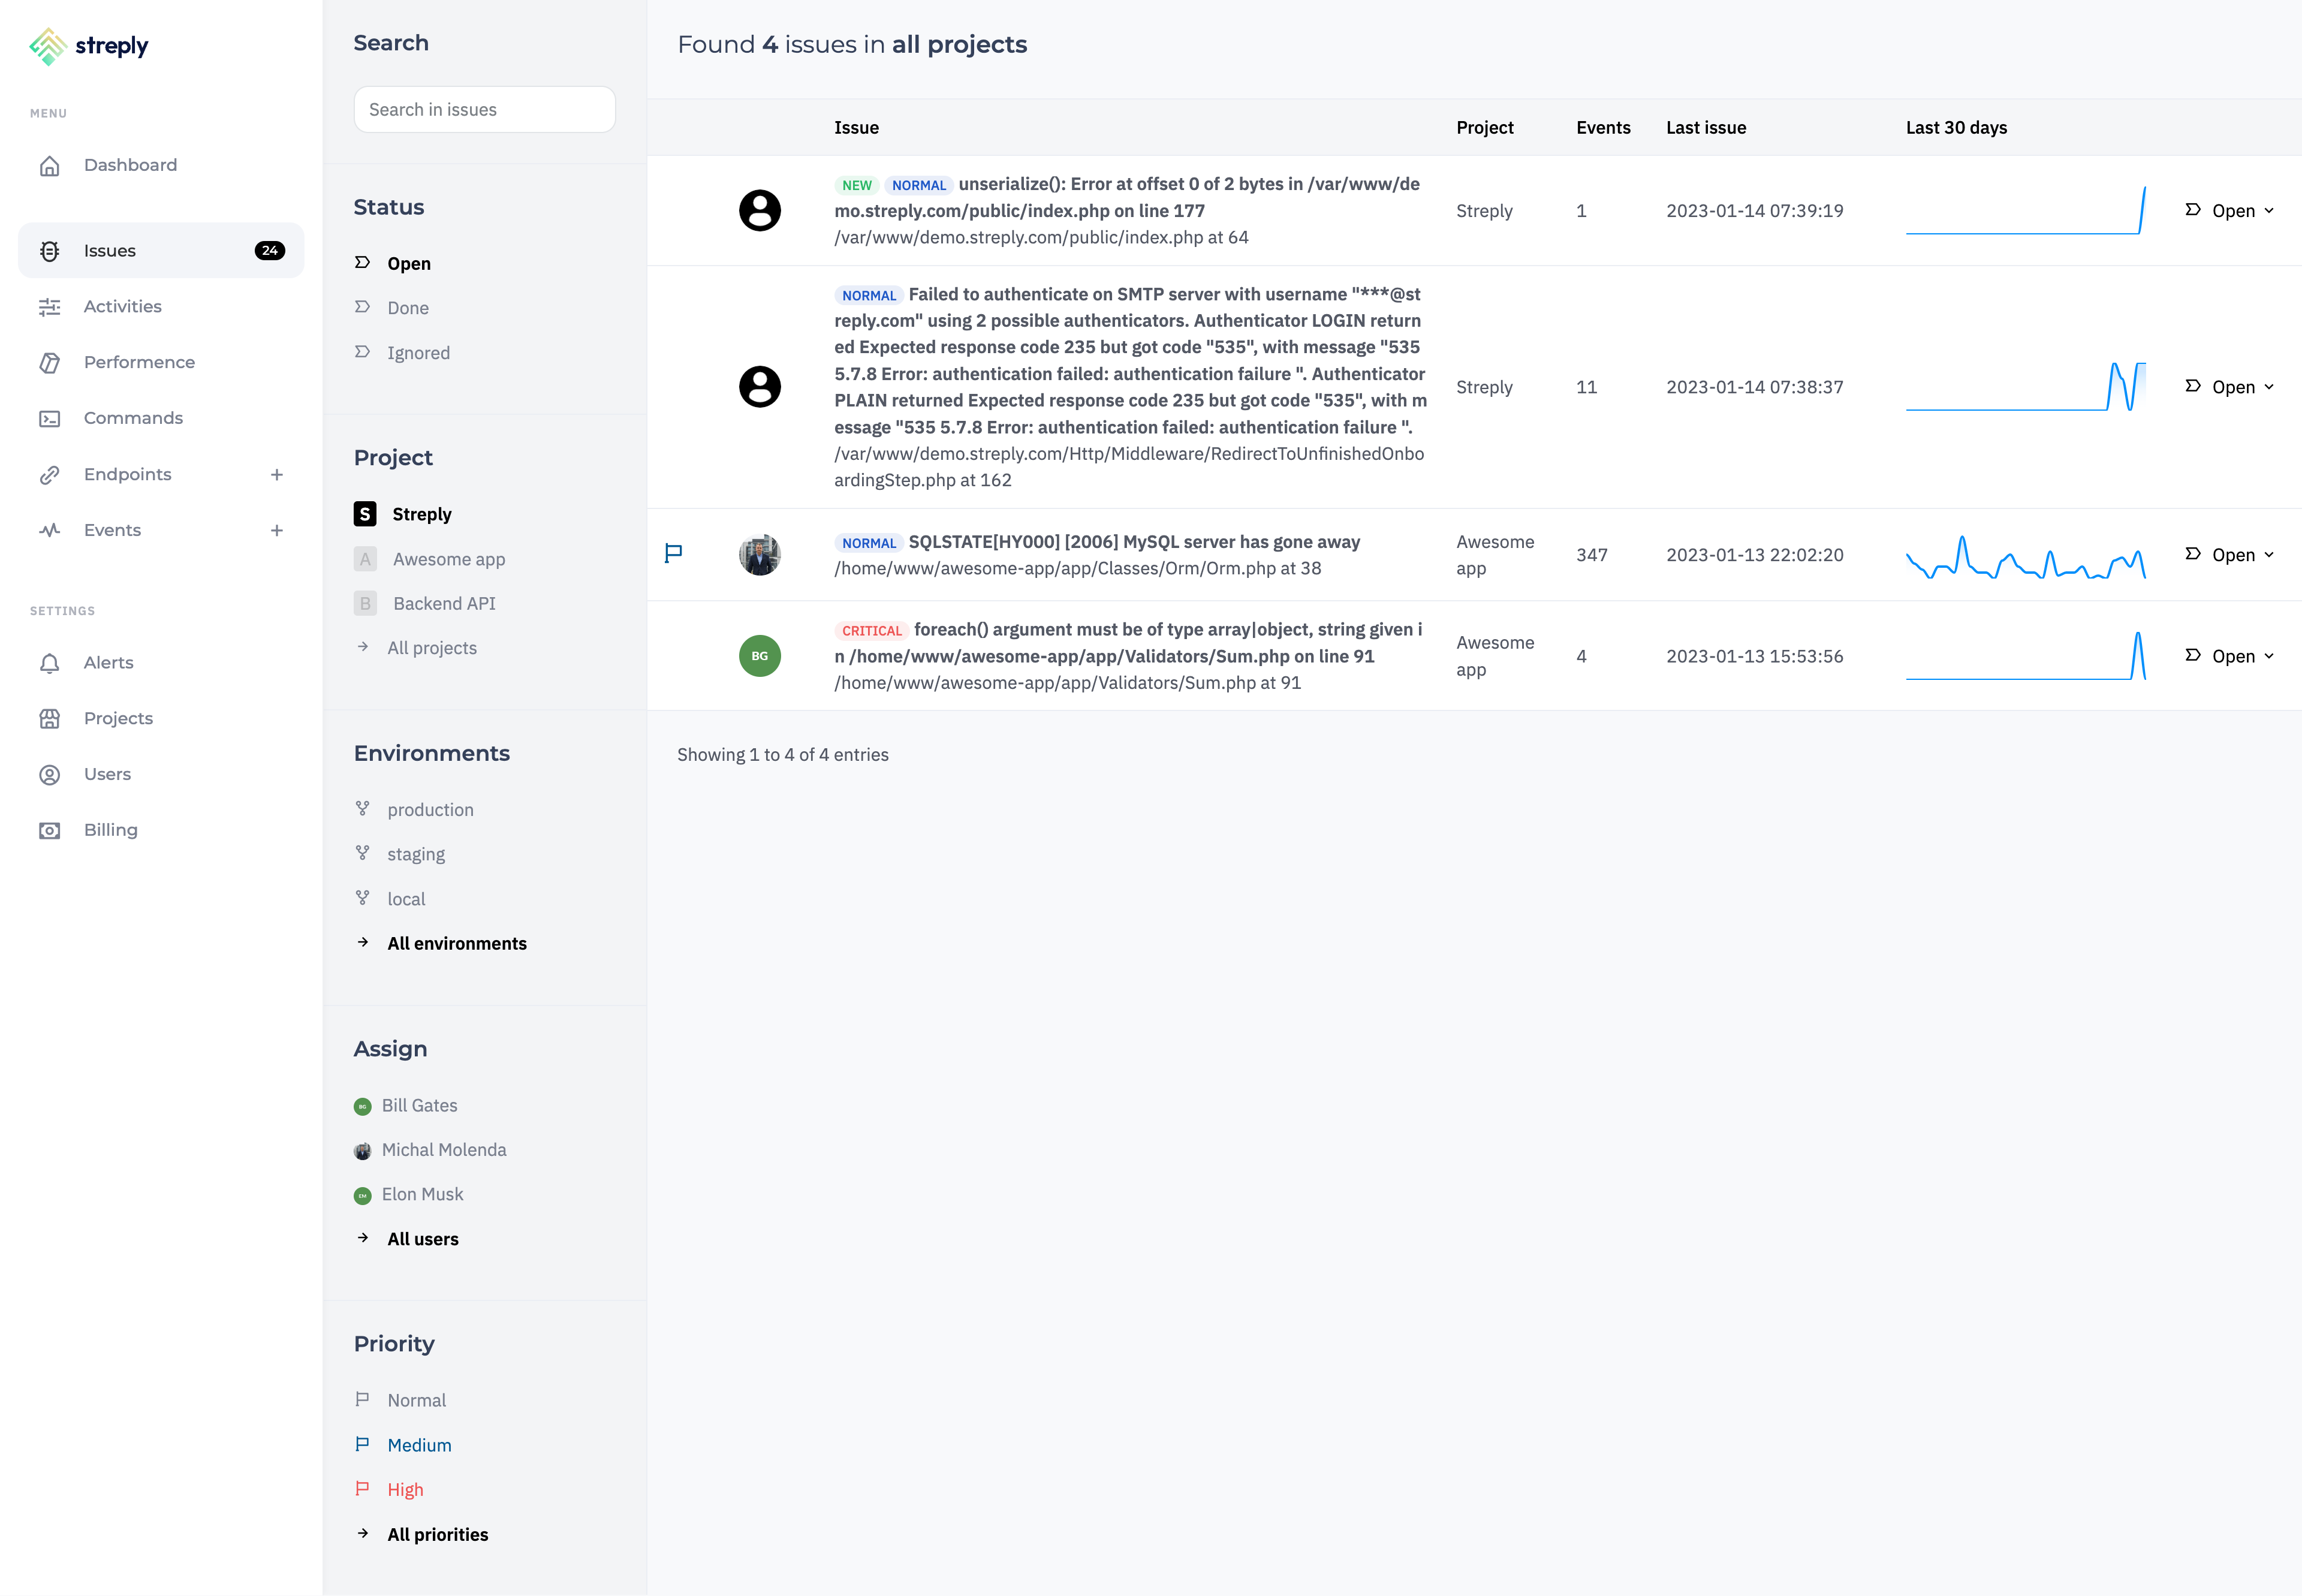Click the Billing icon in settings
2302x1596 pixels.
49,831
